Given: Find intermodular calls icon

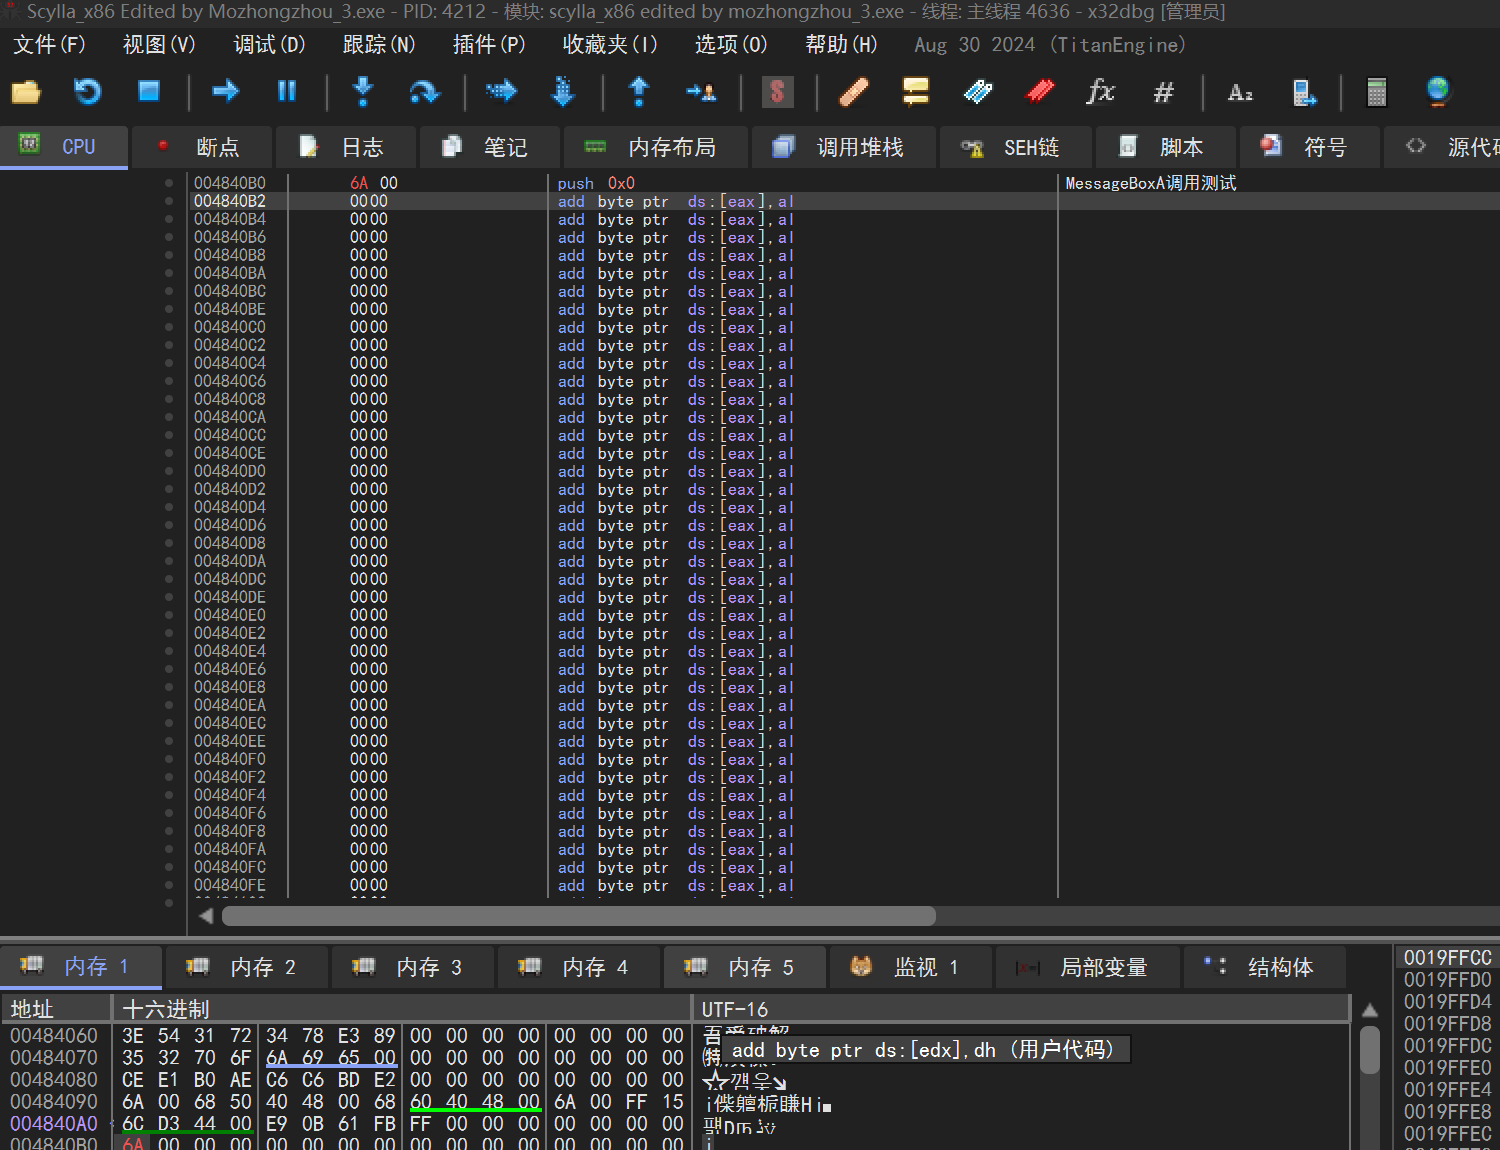Looking at the screenshot, I should click(x=1303, y=92).
